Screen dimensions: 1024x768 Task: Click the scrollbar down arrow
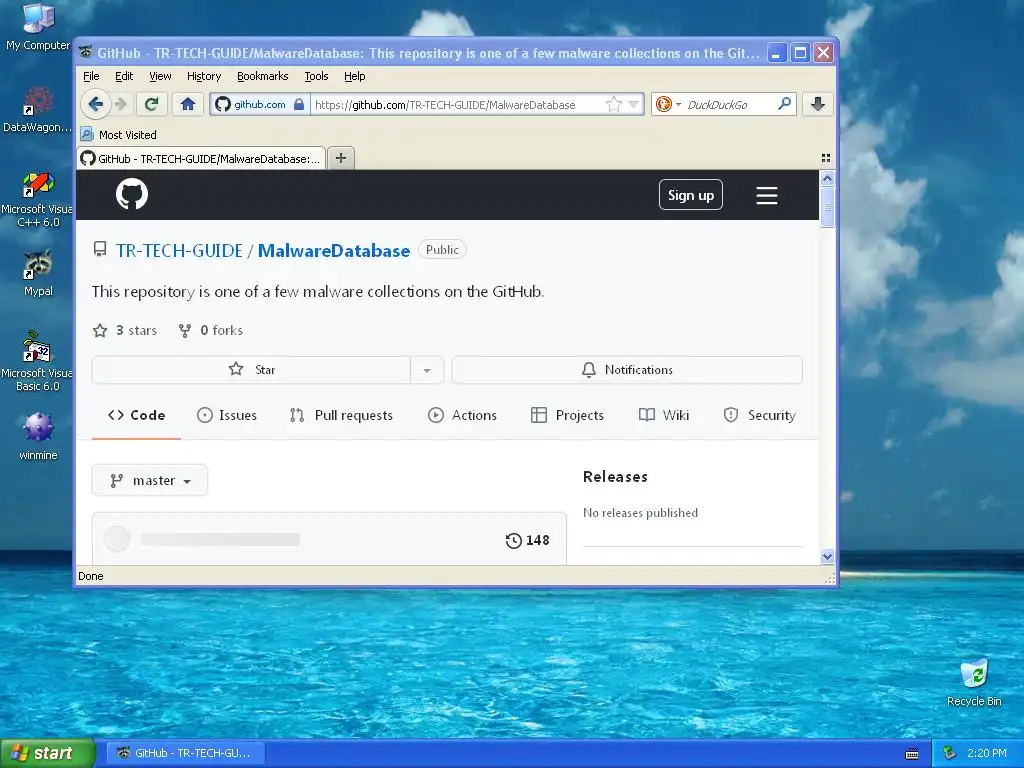[827, 556]
